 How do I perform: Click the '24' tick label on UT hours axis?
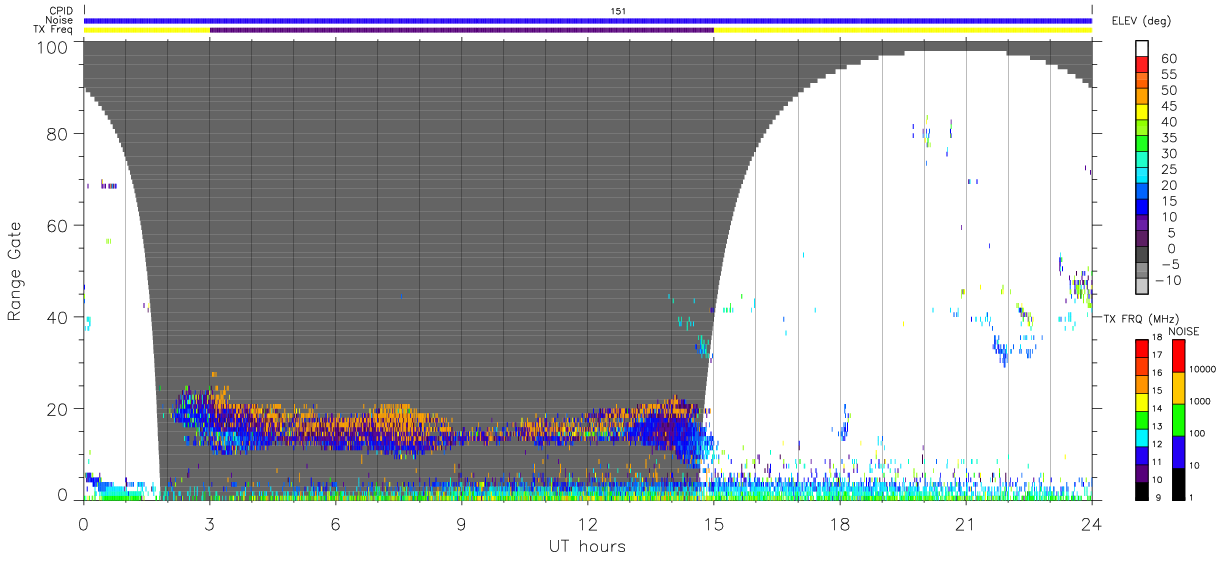pos(1092,524)
